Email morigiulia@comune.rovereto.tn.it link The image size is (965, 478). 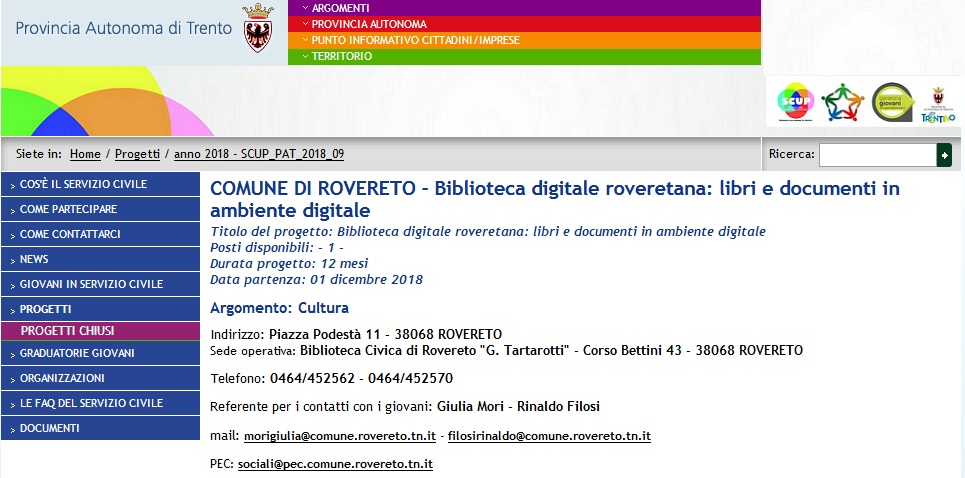point(340,436)
